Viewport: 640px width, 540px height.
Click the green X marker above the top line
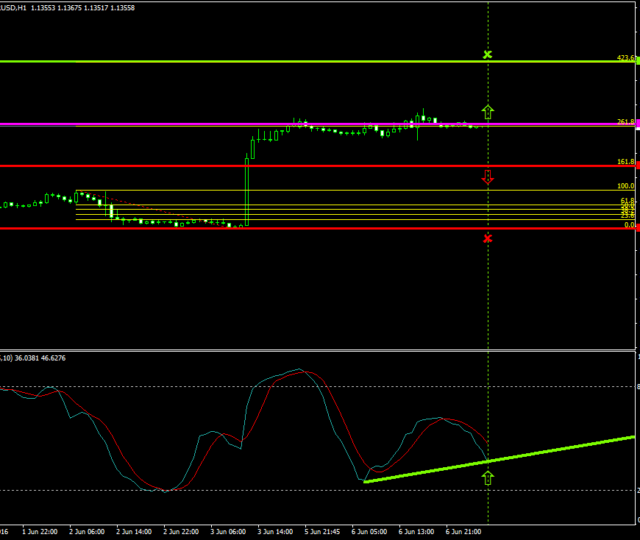[x=488, y=54]
